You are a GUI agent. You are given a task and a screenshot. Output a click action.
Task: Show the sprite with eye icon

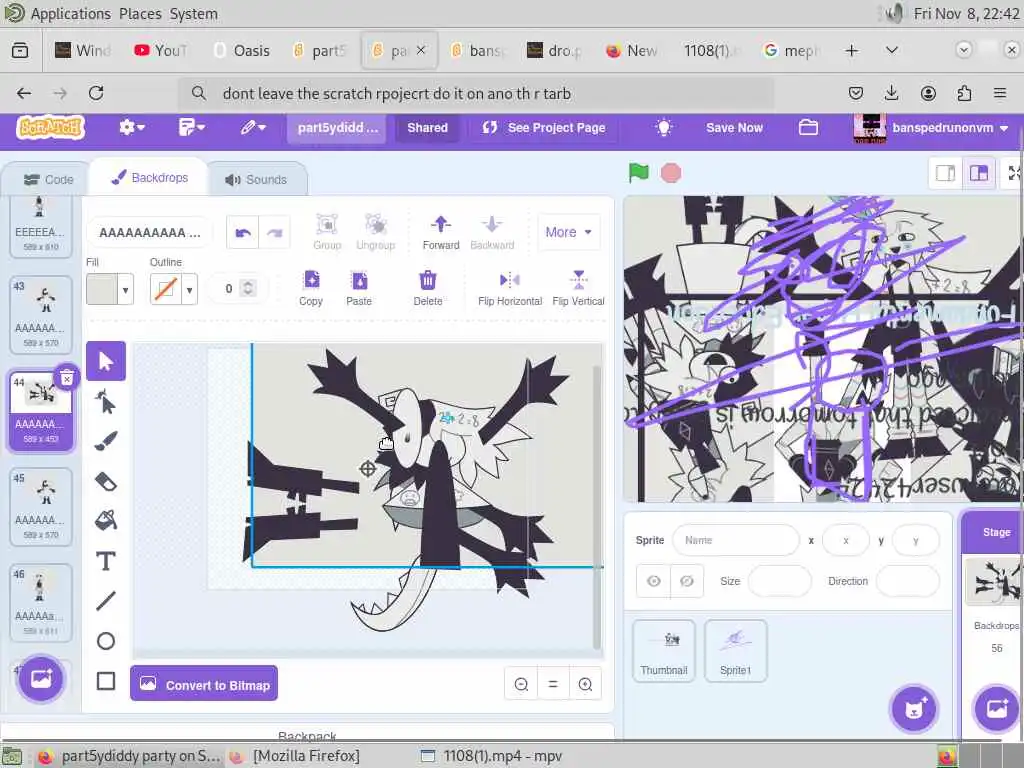pyautogui.click(x=654, y=581)
